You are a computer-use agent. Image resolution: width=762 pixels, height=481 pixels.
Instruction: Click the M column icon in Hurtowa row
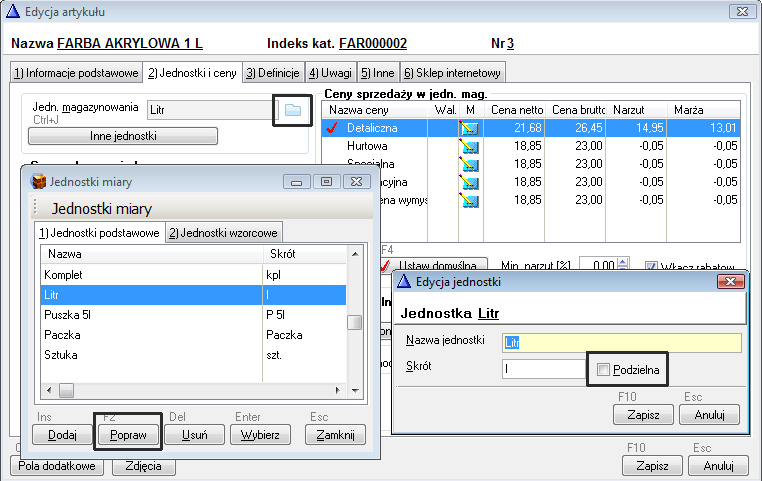coord(469,146)
